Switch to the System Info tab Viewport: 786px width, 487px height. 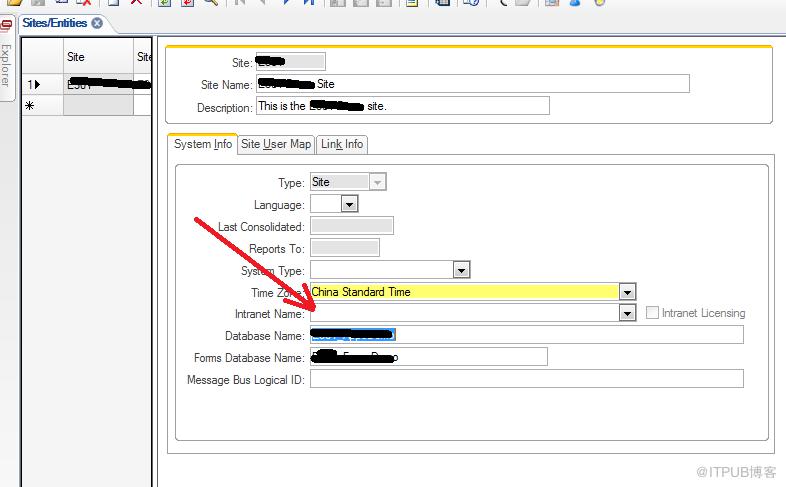pos(203,144)
